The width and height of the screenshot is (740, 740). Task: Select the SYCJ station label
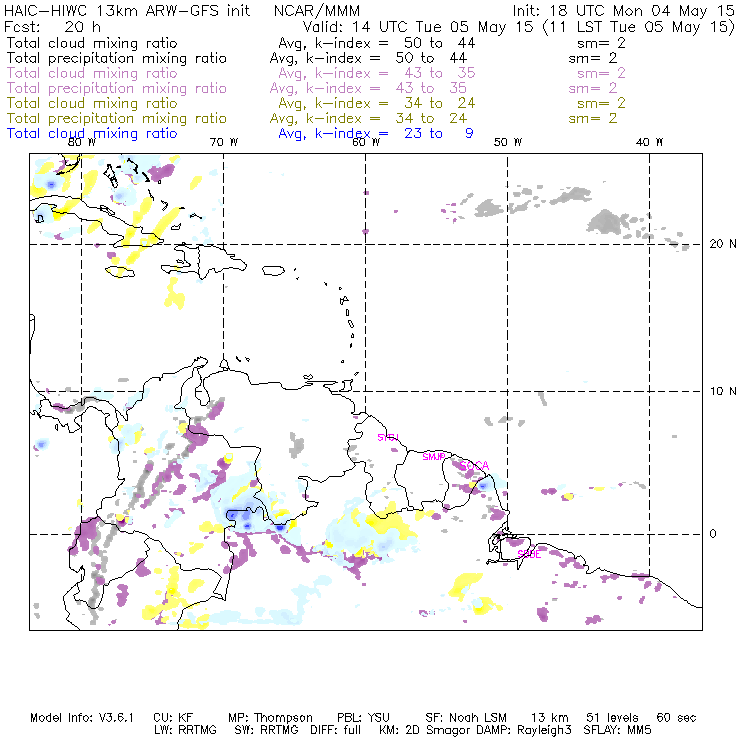(x=387, y=438)
